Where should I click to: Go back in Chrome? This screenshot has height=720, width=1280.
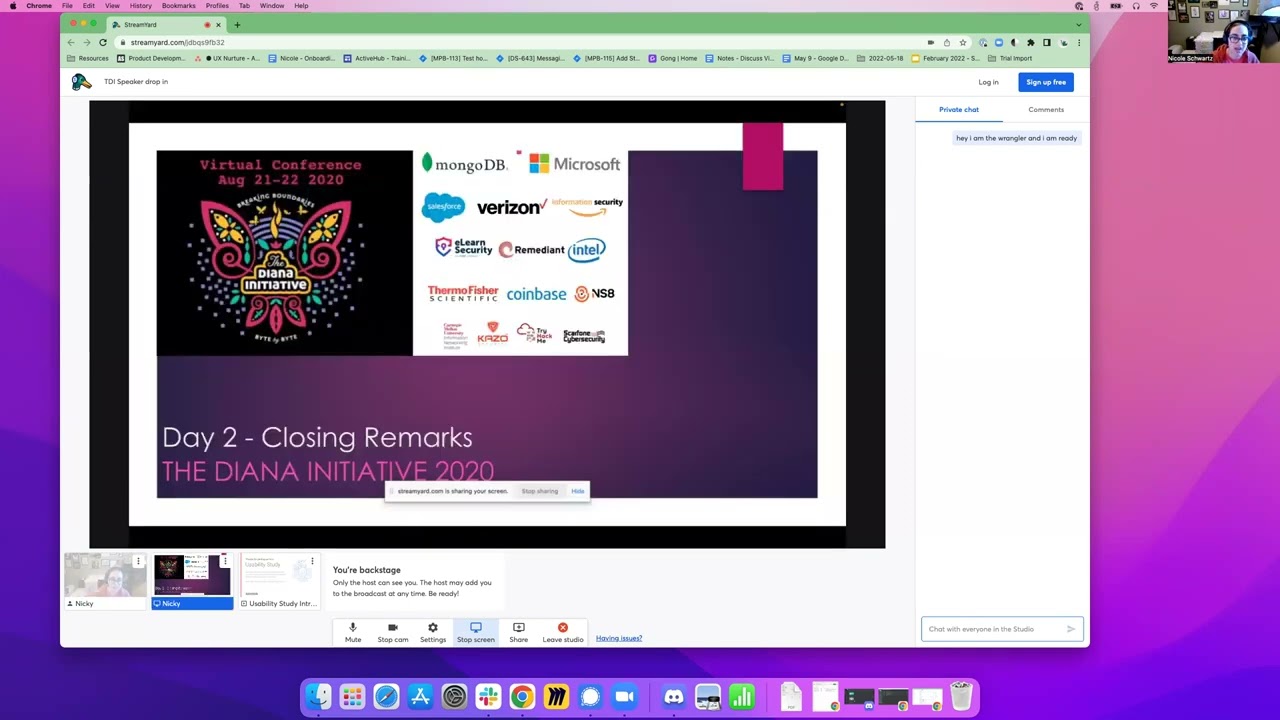[x=70, y=42]
